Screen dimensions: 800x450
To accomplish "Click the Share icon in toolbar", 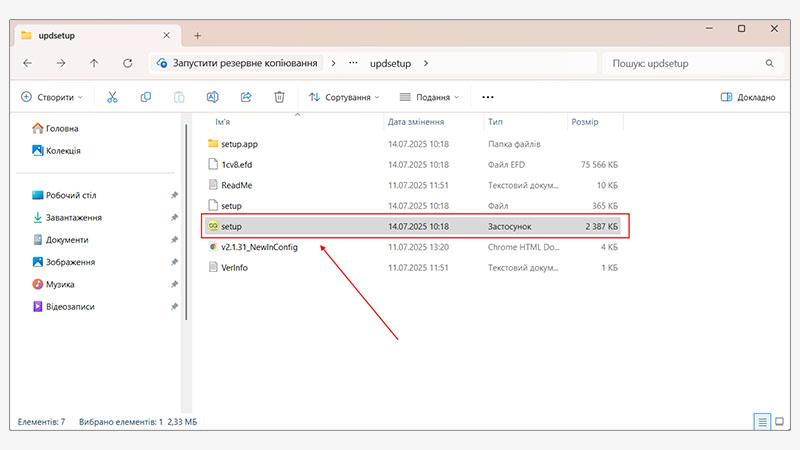I will 246,97.
